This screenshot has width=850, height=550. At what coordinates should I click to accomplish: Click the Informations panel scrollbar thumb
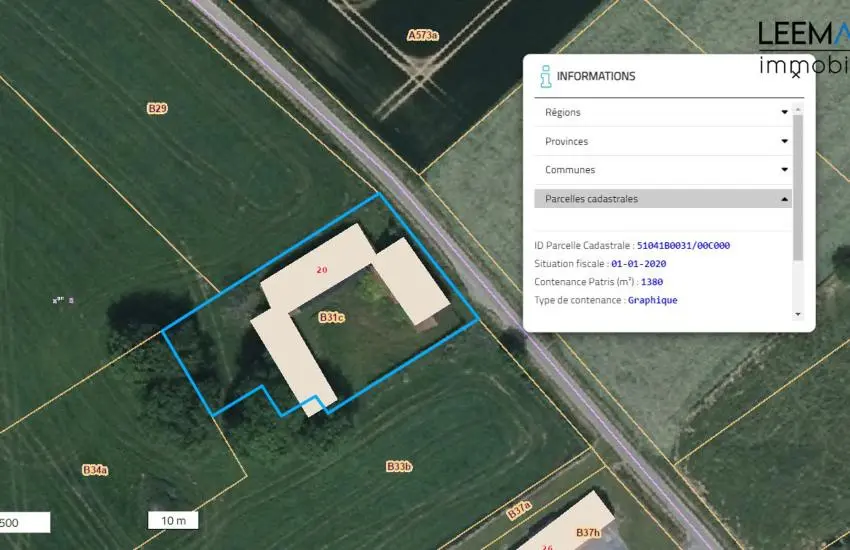point(797,185)
